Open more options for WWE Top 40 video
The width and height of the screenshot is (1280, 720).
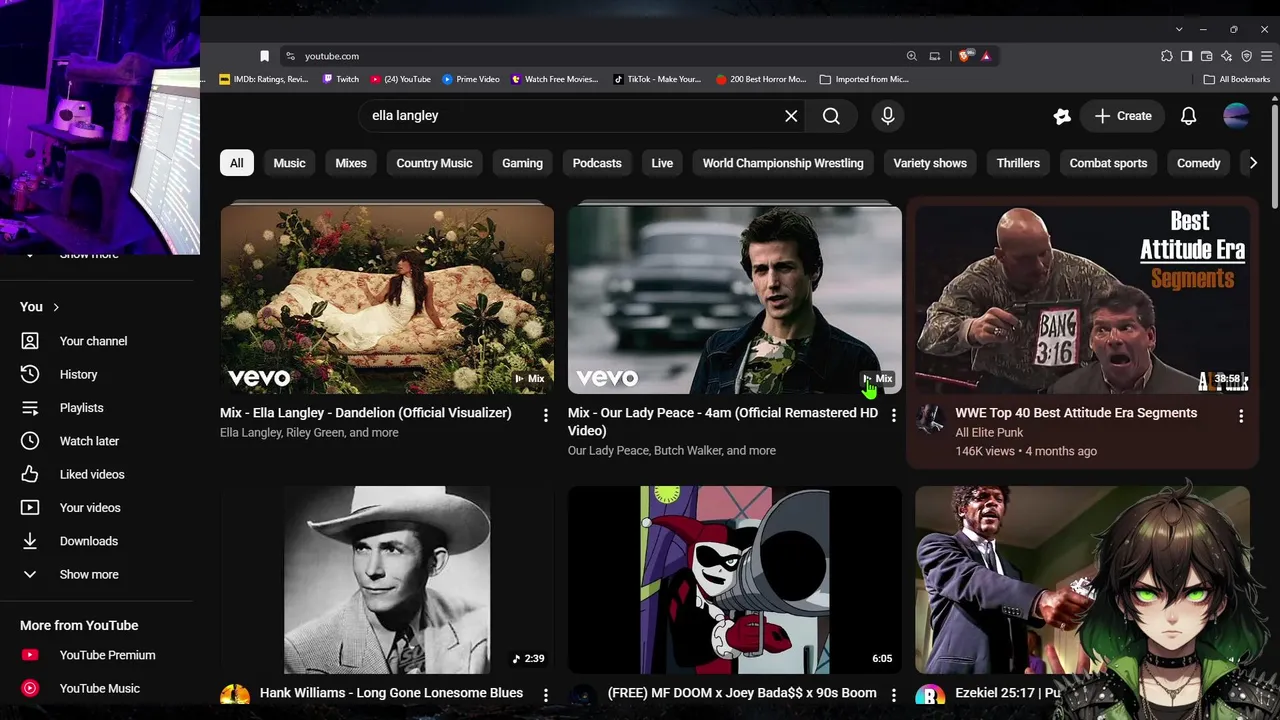1241,416
